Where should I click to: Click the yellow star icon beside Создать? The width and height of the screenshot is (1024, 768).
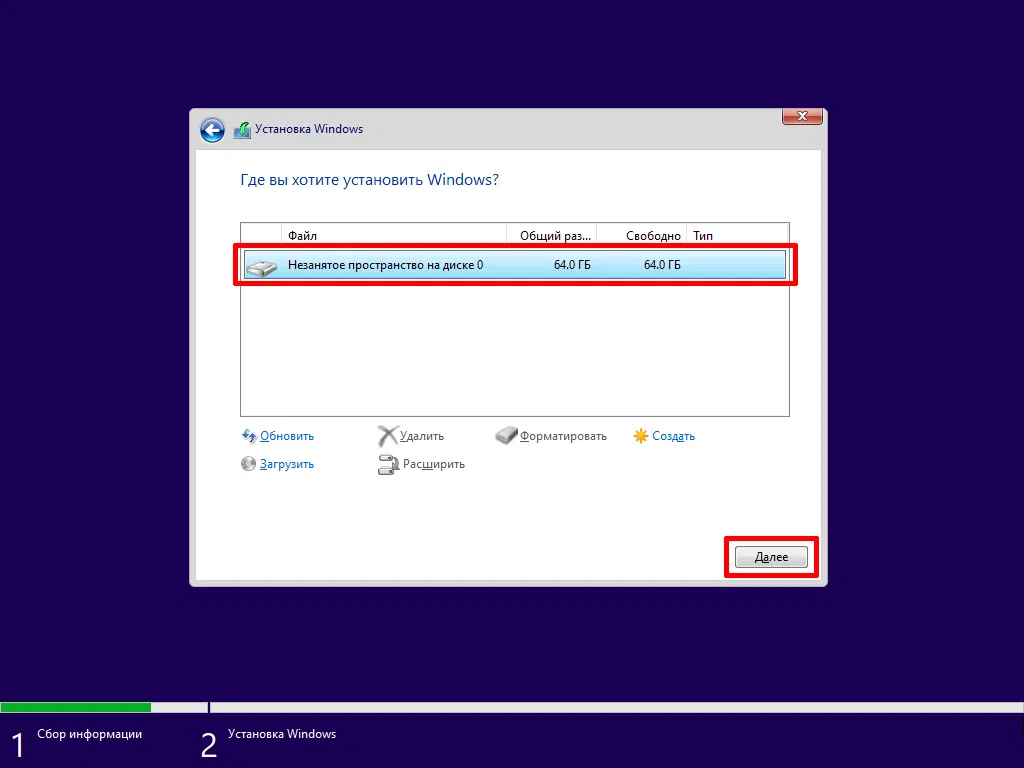pos(640,436)
